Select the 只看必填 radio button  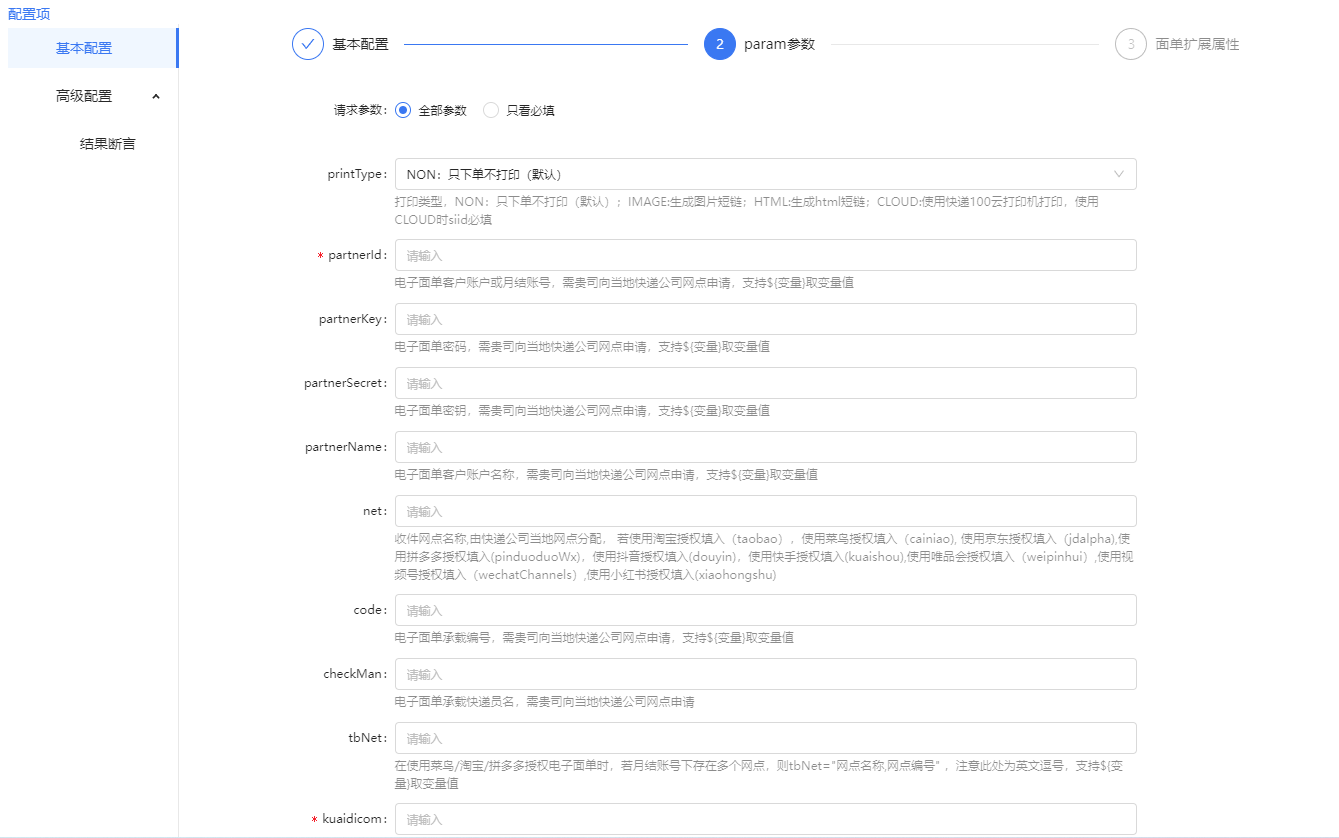point(491,110)
